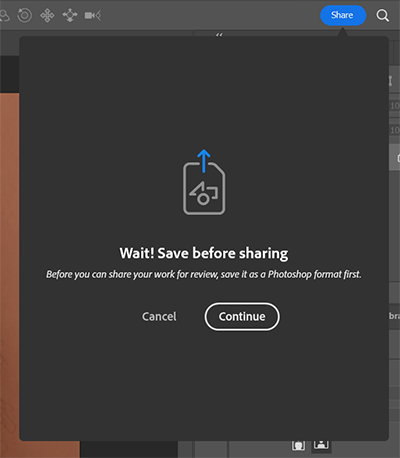The width and height of the screenshot is (400, 458).
Task: Click the upper '10' value field on right edge
Action: point(394,106)
